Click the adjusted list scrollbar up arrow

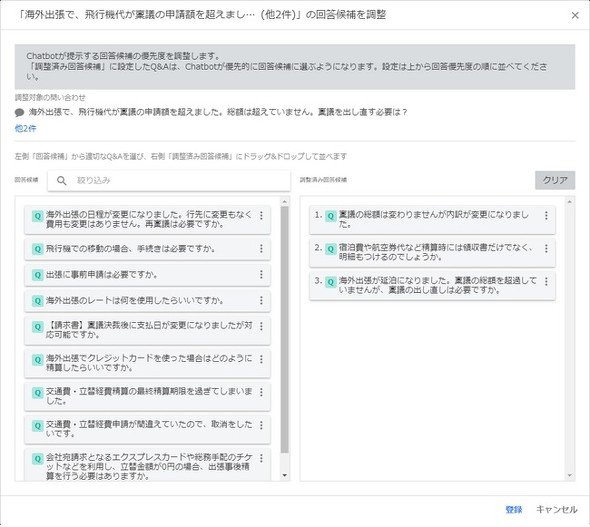click(x=570, y=202)
